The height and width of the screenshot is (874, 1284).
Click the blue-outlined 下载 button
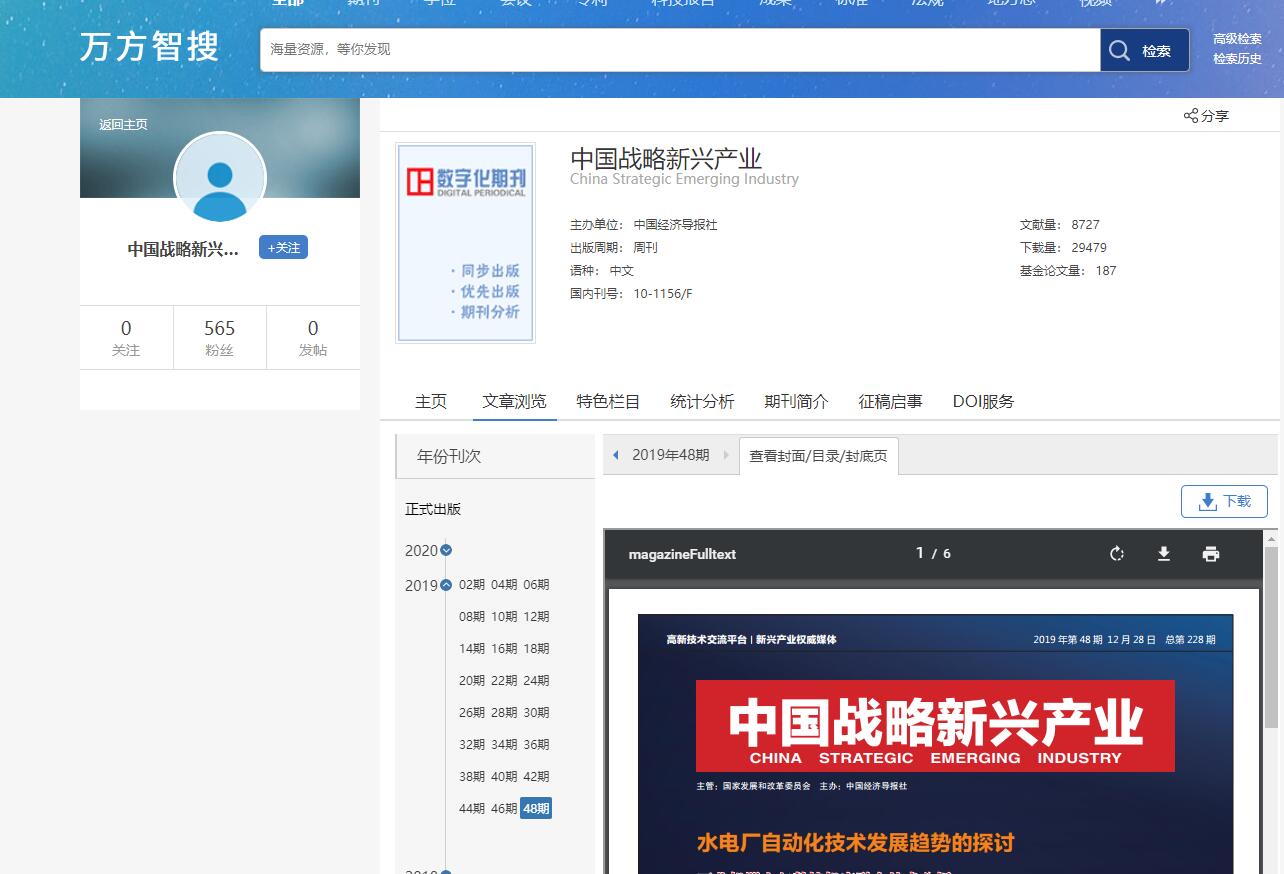tap(1224, 501)
